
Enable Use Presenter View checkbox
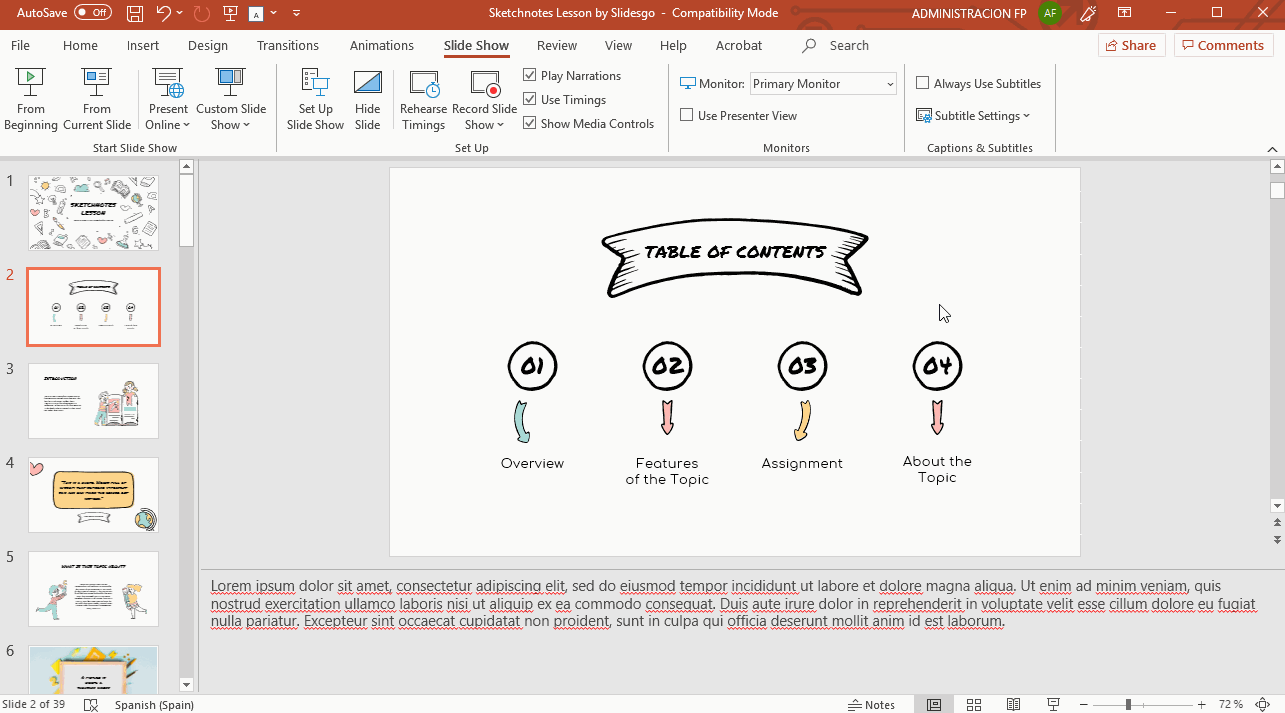coord(687,116)
